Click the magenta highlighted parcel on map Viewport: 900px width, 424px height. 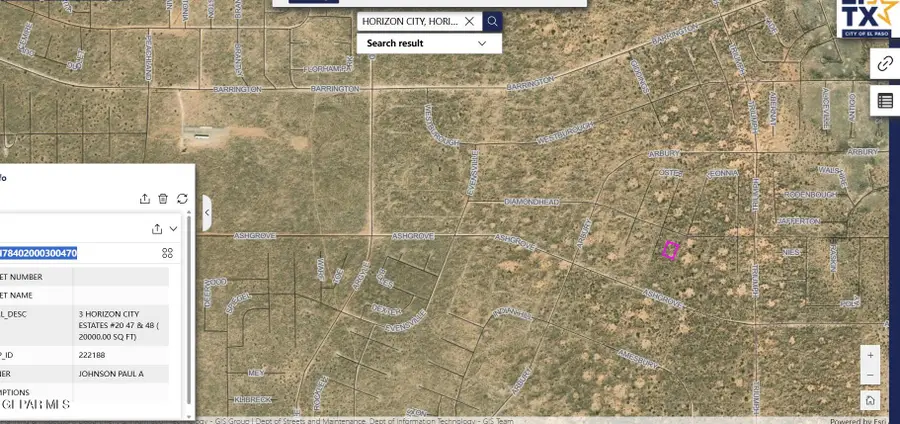[x=670, y=251]
